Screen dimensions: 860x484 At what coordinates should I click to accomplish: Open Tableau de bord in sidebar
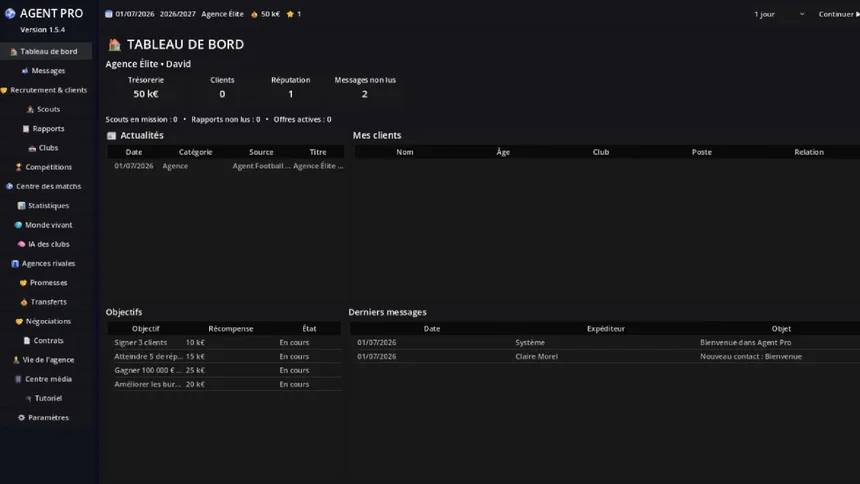[46, 51]
